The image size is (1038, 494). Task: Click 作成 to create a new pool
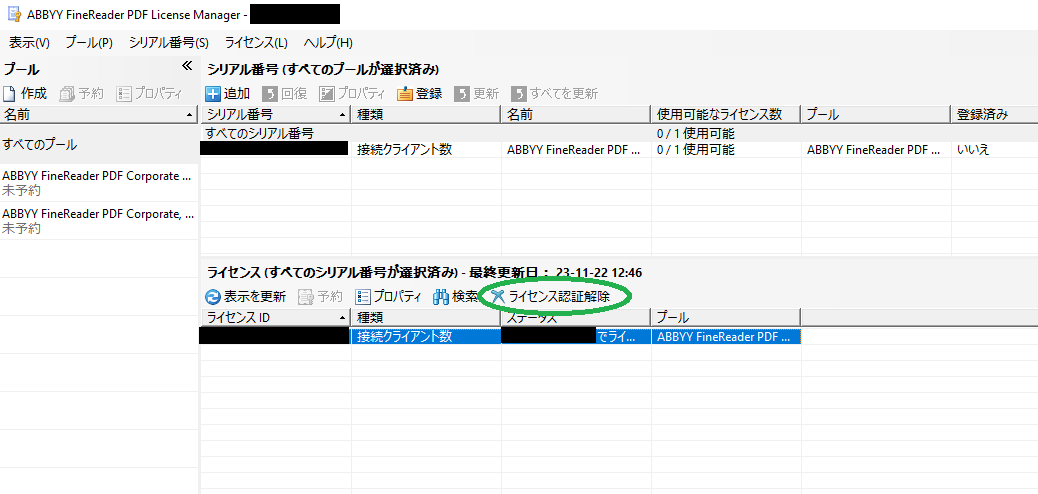[25, 93]
